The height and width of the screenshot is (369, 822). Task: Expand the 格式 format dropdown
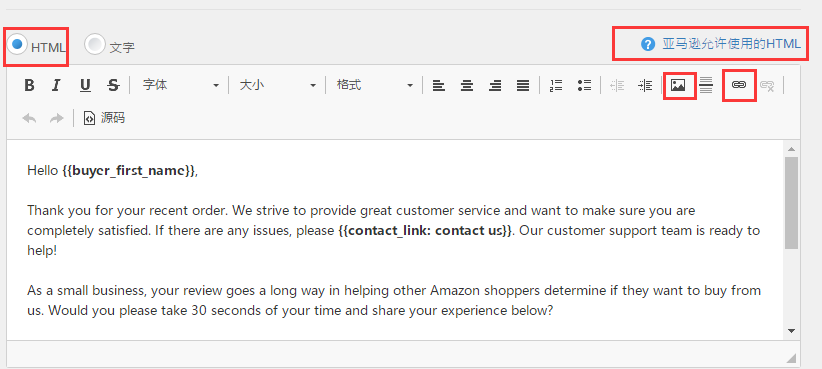click(375, 85)
